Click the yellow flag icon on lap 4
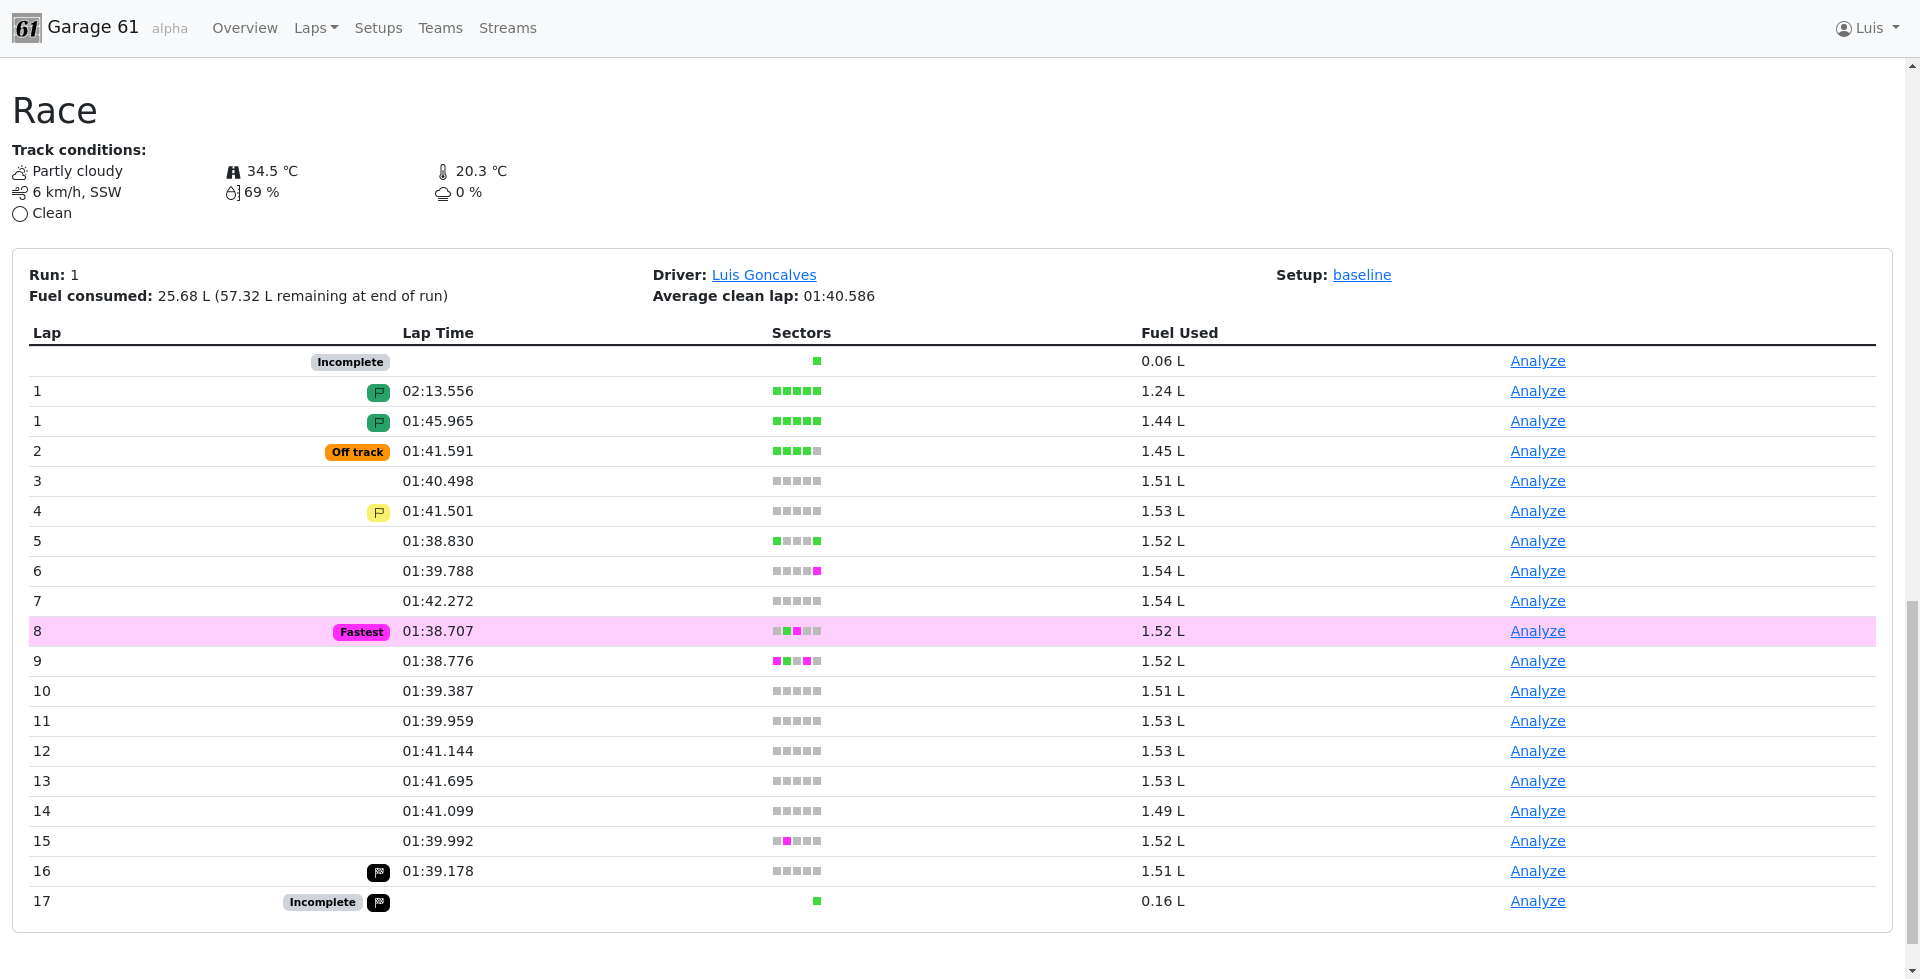 (378, 513)
